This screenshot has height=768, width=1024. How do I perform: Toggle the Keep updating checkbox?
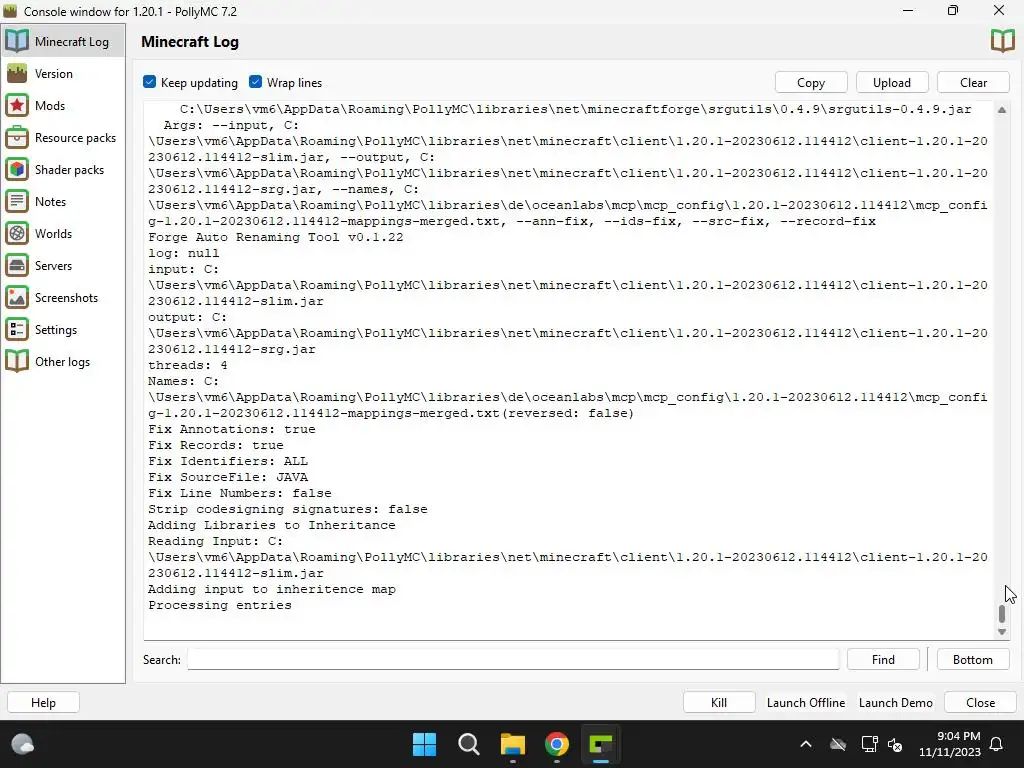150,82
